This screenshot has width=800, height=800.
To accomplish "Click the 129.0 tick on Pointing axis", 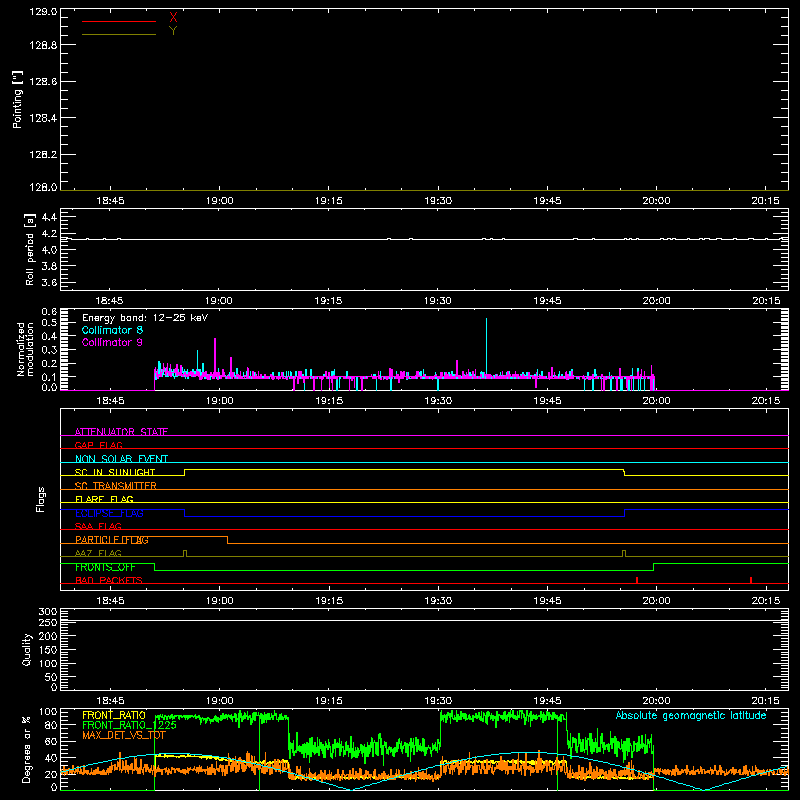I will pos(43,11).
